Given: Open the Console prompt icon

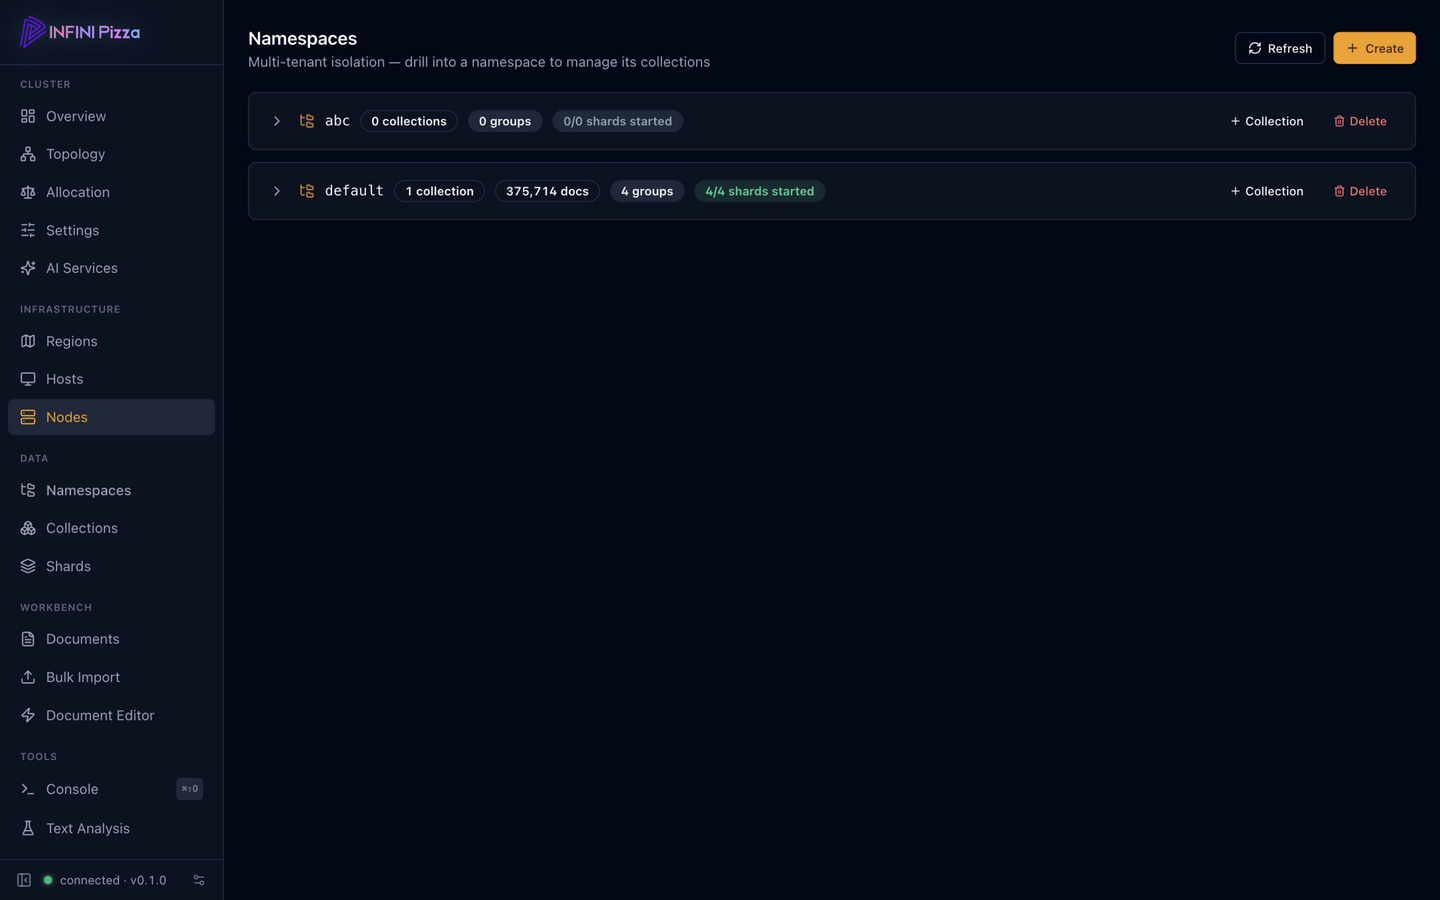Looking at the screenshot, I should coord(28,789).
